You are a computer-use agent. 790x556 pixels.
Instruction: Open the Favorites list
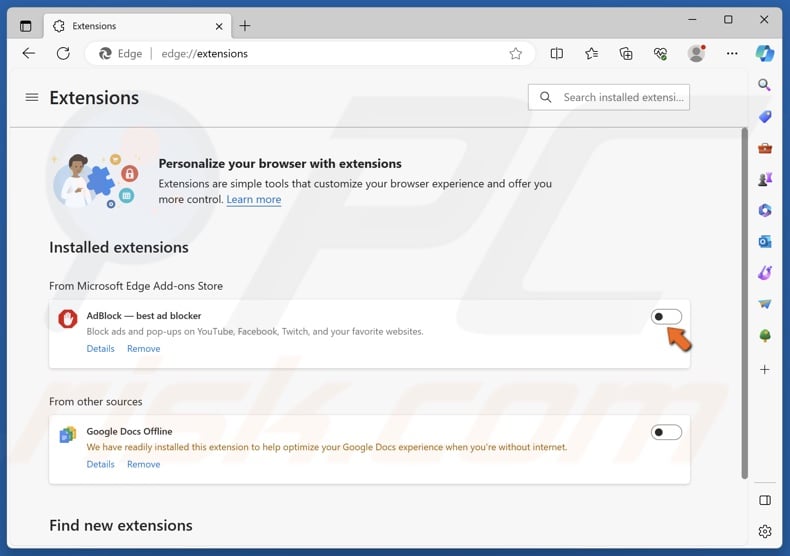[591, 53]
